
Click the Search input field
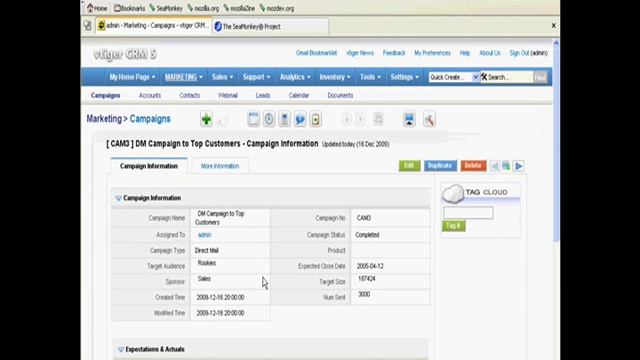(510, 77)
